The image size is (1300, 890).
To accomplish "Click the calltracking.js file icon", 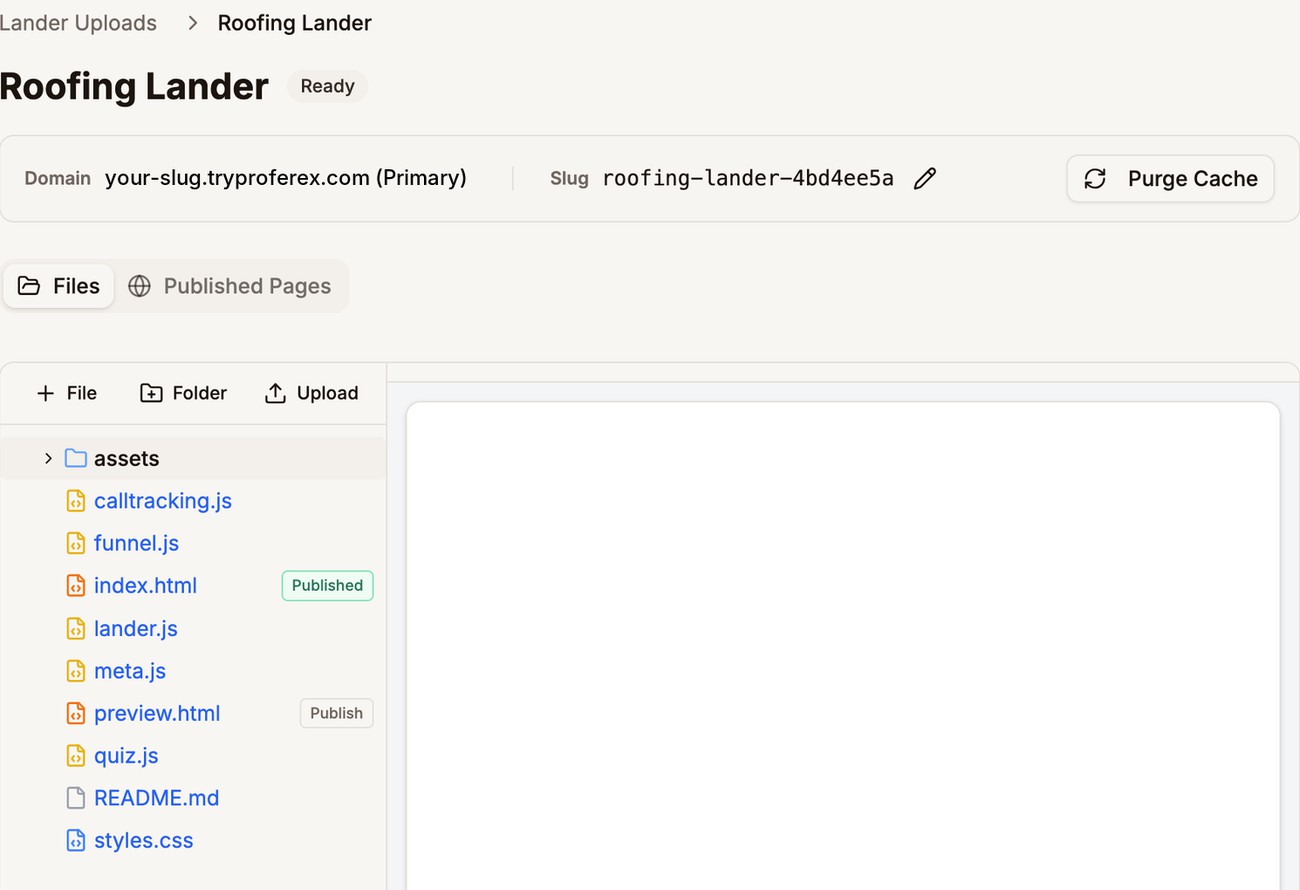I will [x=76, y=500].
